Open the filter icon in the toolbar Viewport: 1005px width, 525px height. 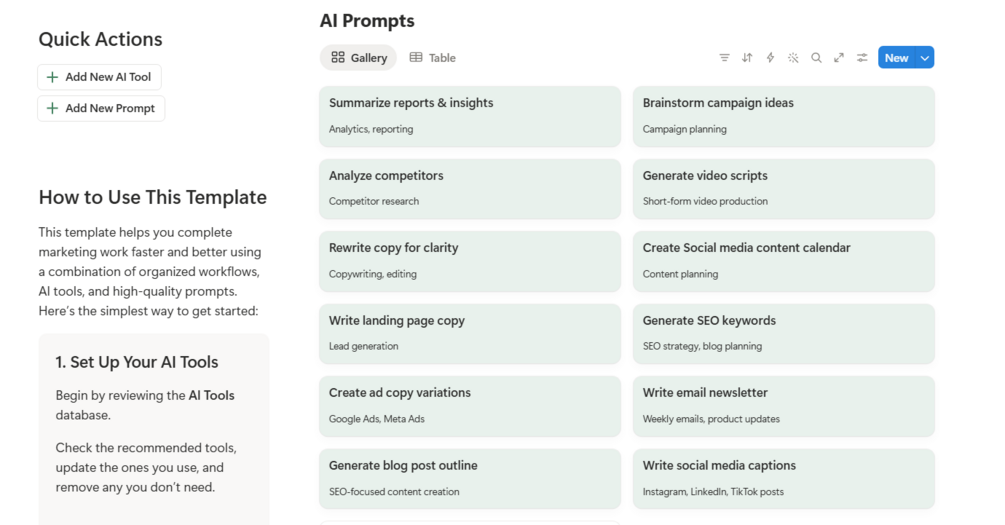click(724, 58)
